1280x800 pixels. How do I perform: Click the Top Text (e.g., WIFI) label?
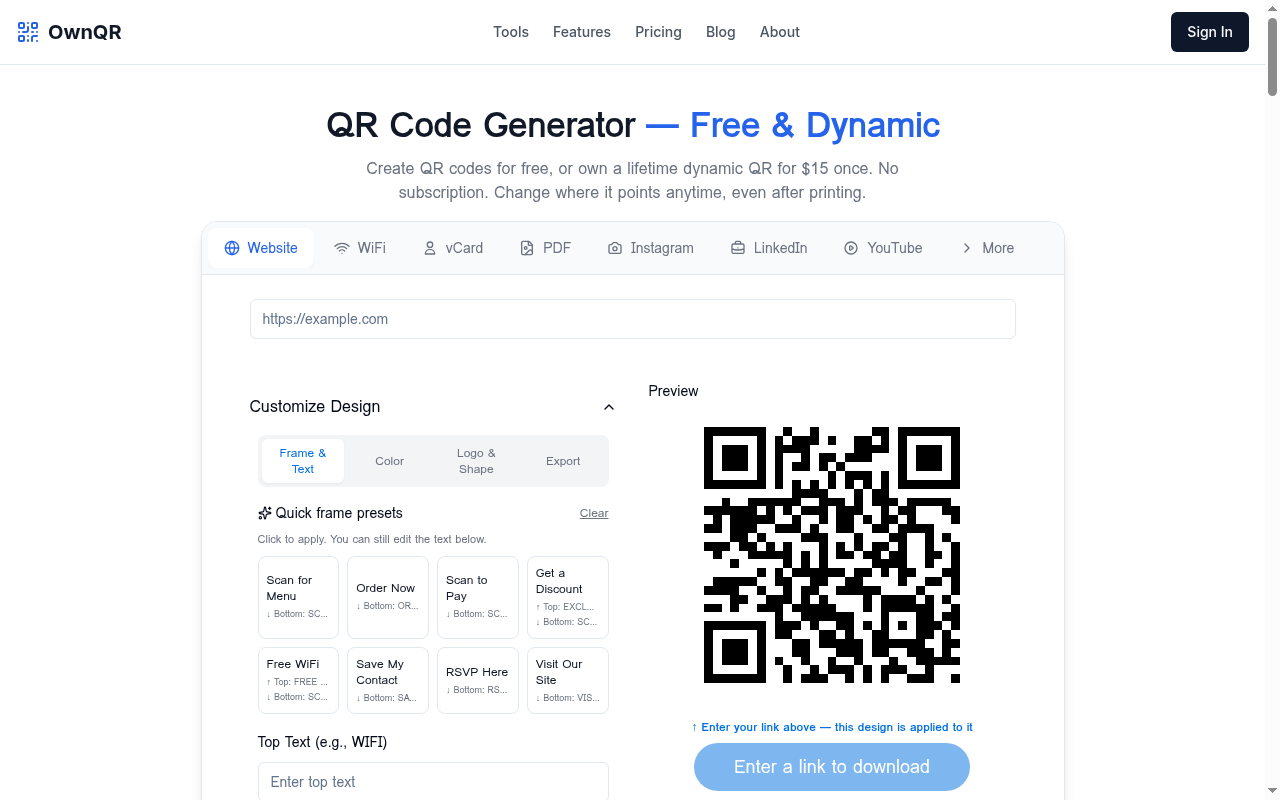coord(322,742)
